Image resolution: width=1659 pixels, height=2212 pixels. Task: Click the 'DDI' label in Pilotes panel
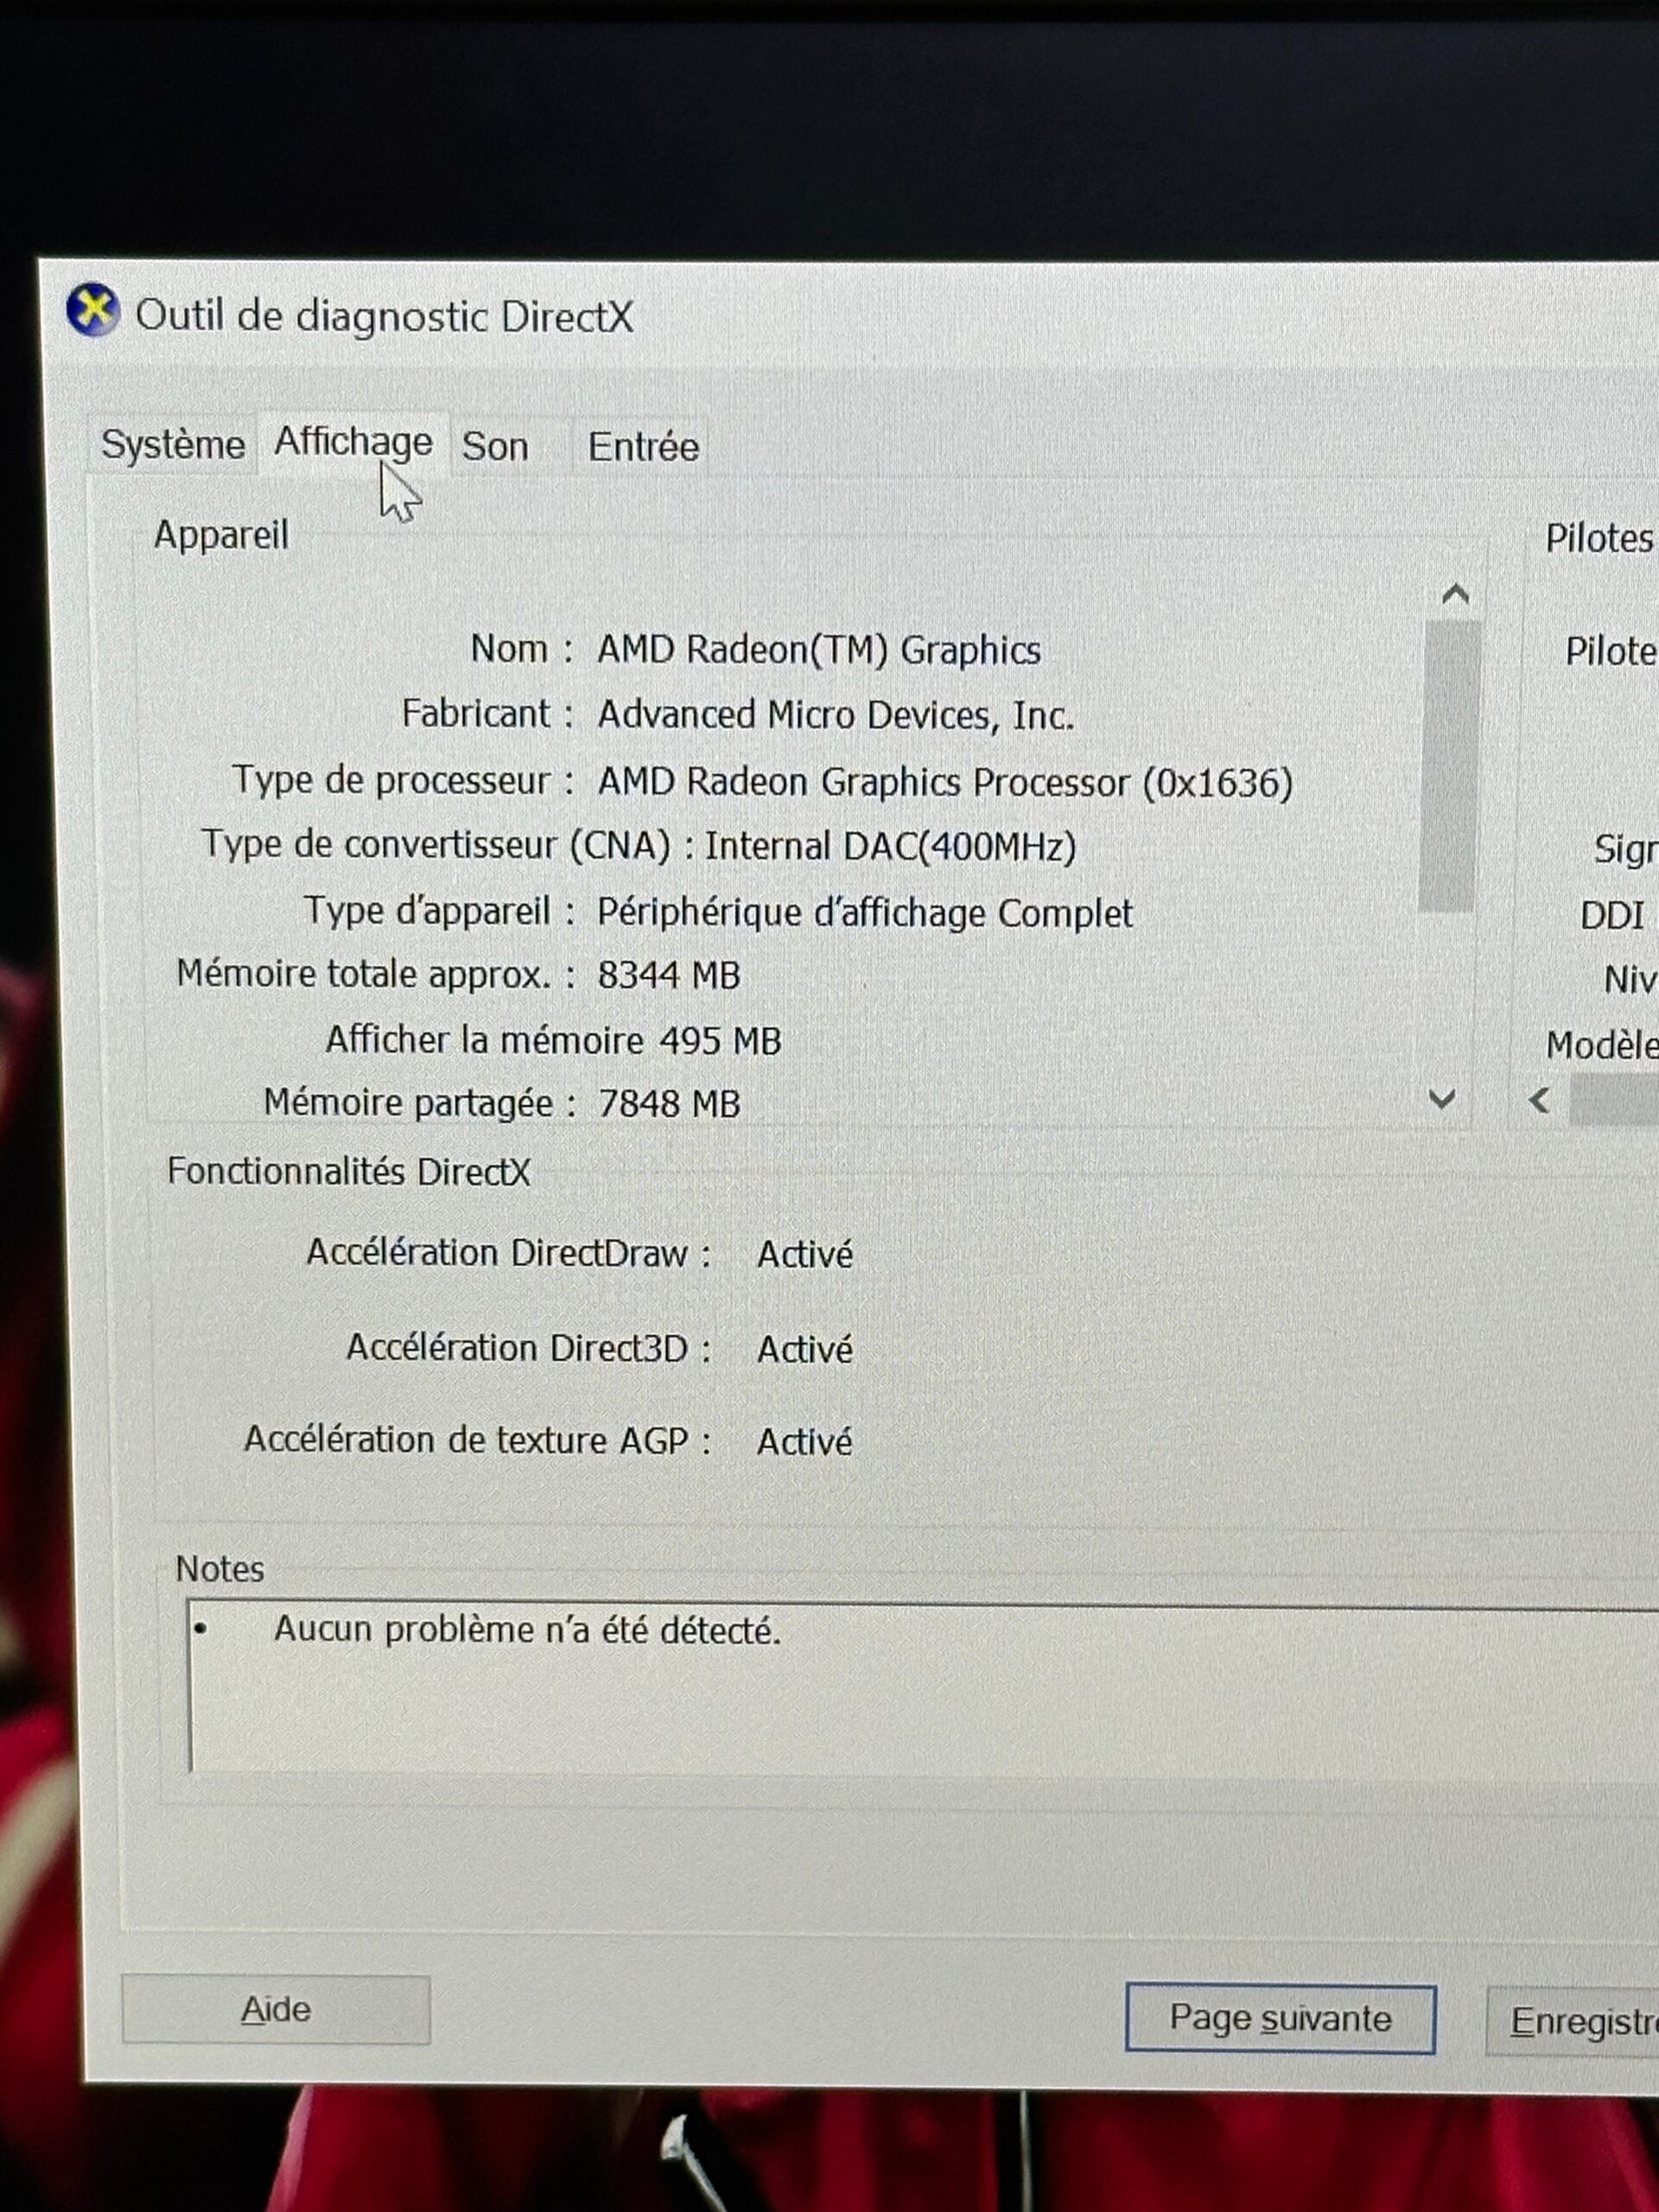1612,915
